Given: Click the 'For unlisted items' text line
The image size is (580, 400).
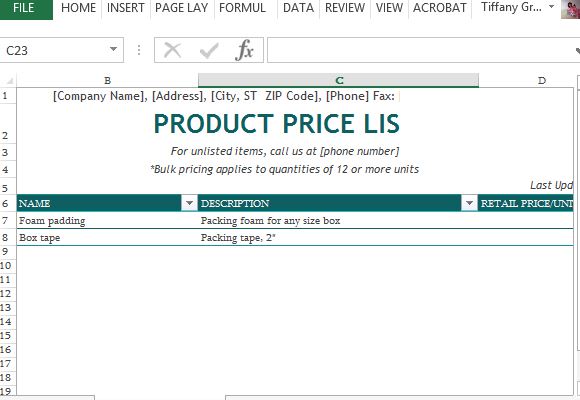Looking at the screenshot, I should point(285,151).
